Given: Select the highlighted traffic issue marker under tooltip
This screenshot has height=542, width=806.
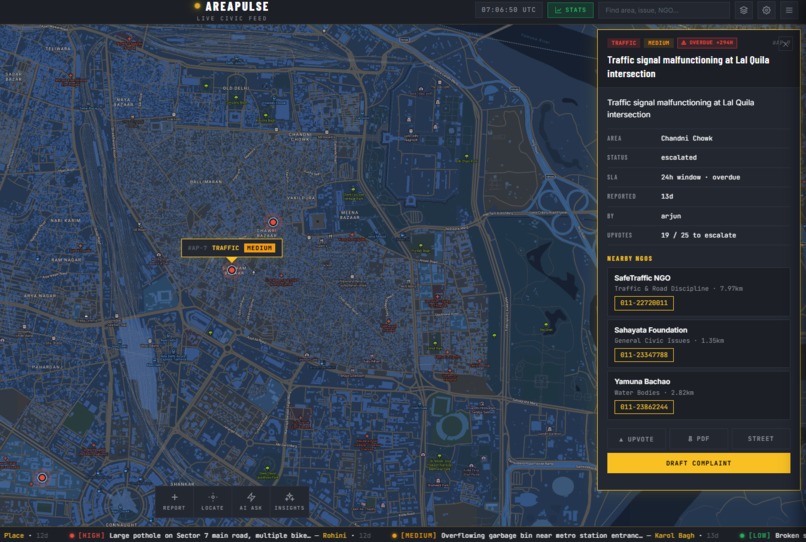Looking at the screenshot, I should click(232, 269).
